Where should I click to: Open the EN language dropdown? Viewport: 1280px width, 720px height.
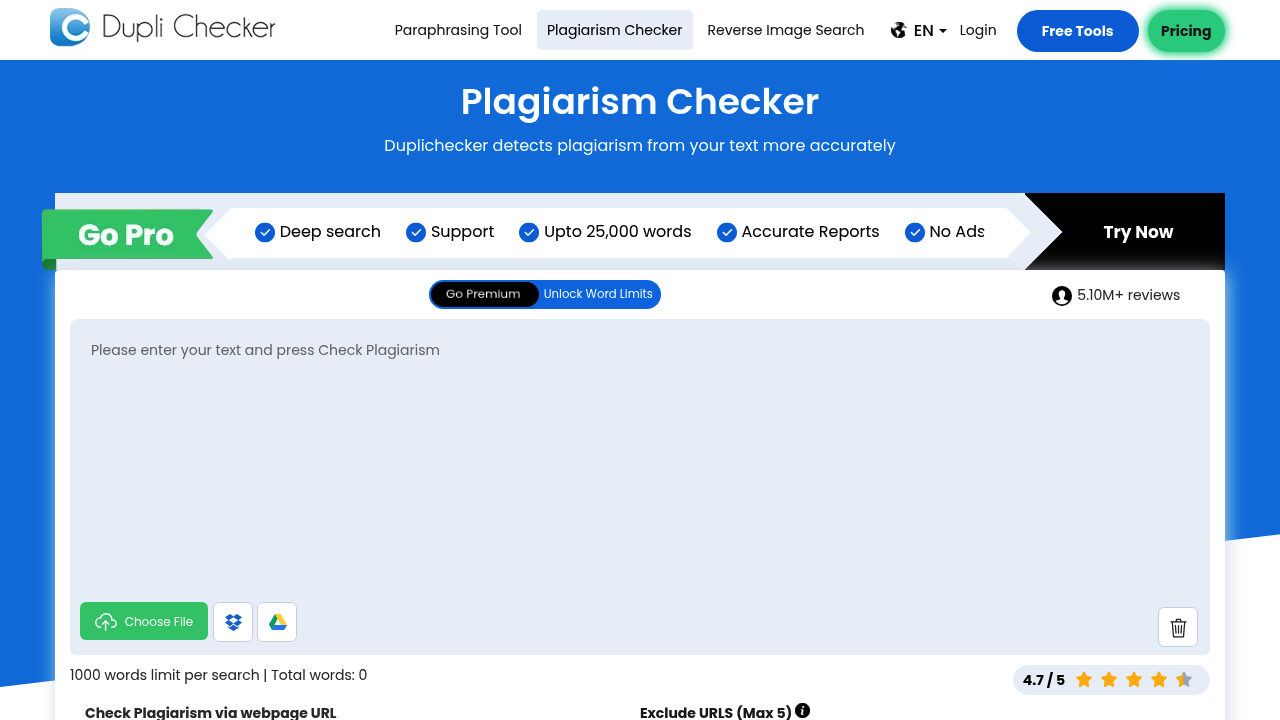[930, 31]
